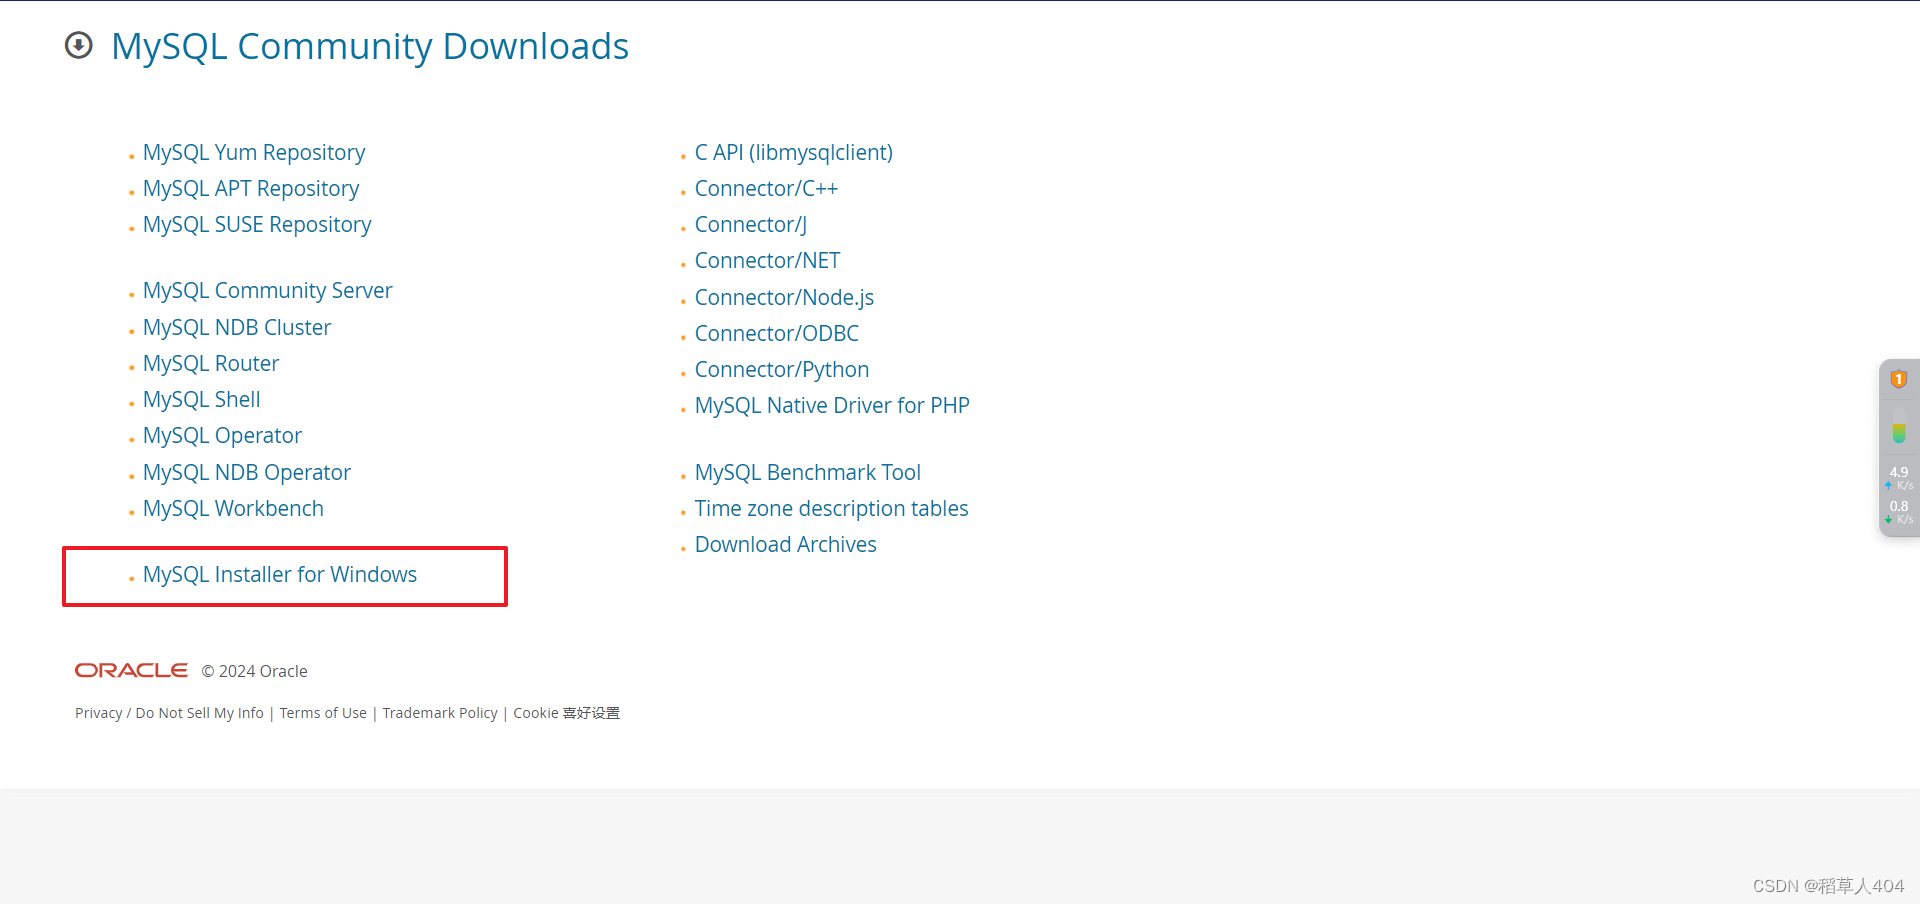
Task: Click the download circle icon beside page title
Action: click(x=79, y=46)
